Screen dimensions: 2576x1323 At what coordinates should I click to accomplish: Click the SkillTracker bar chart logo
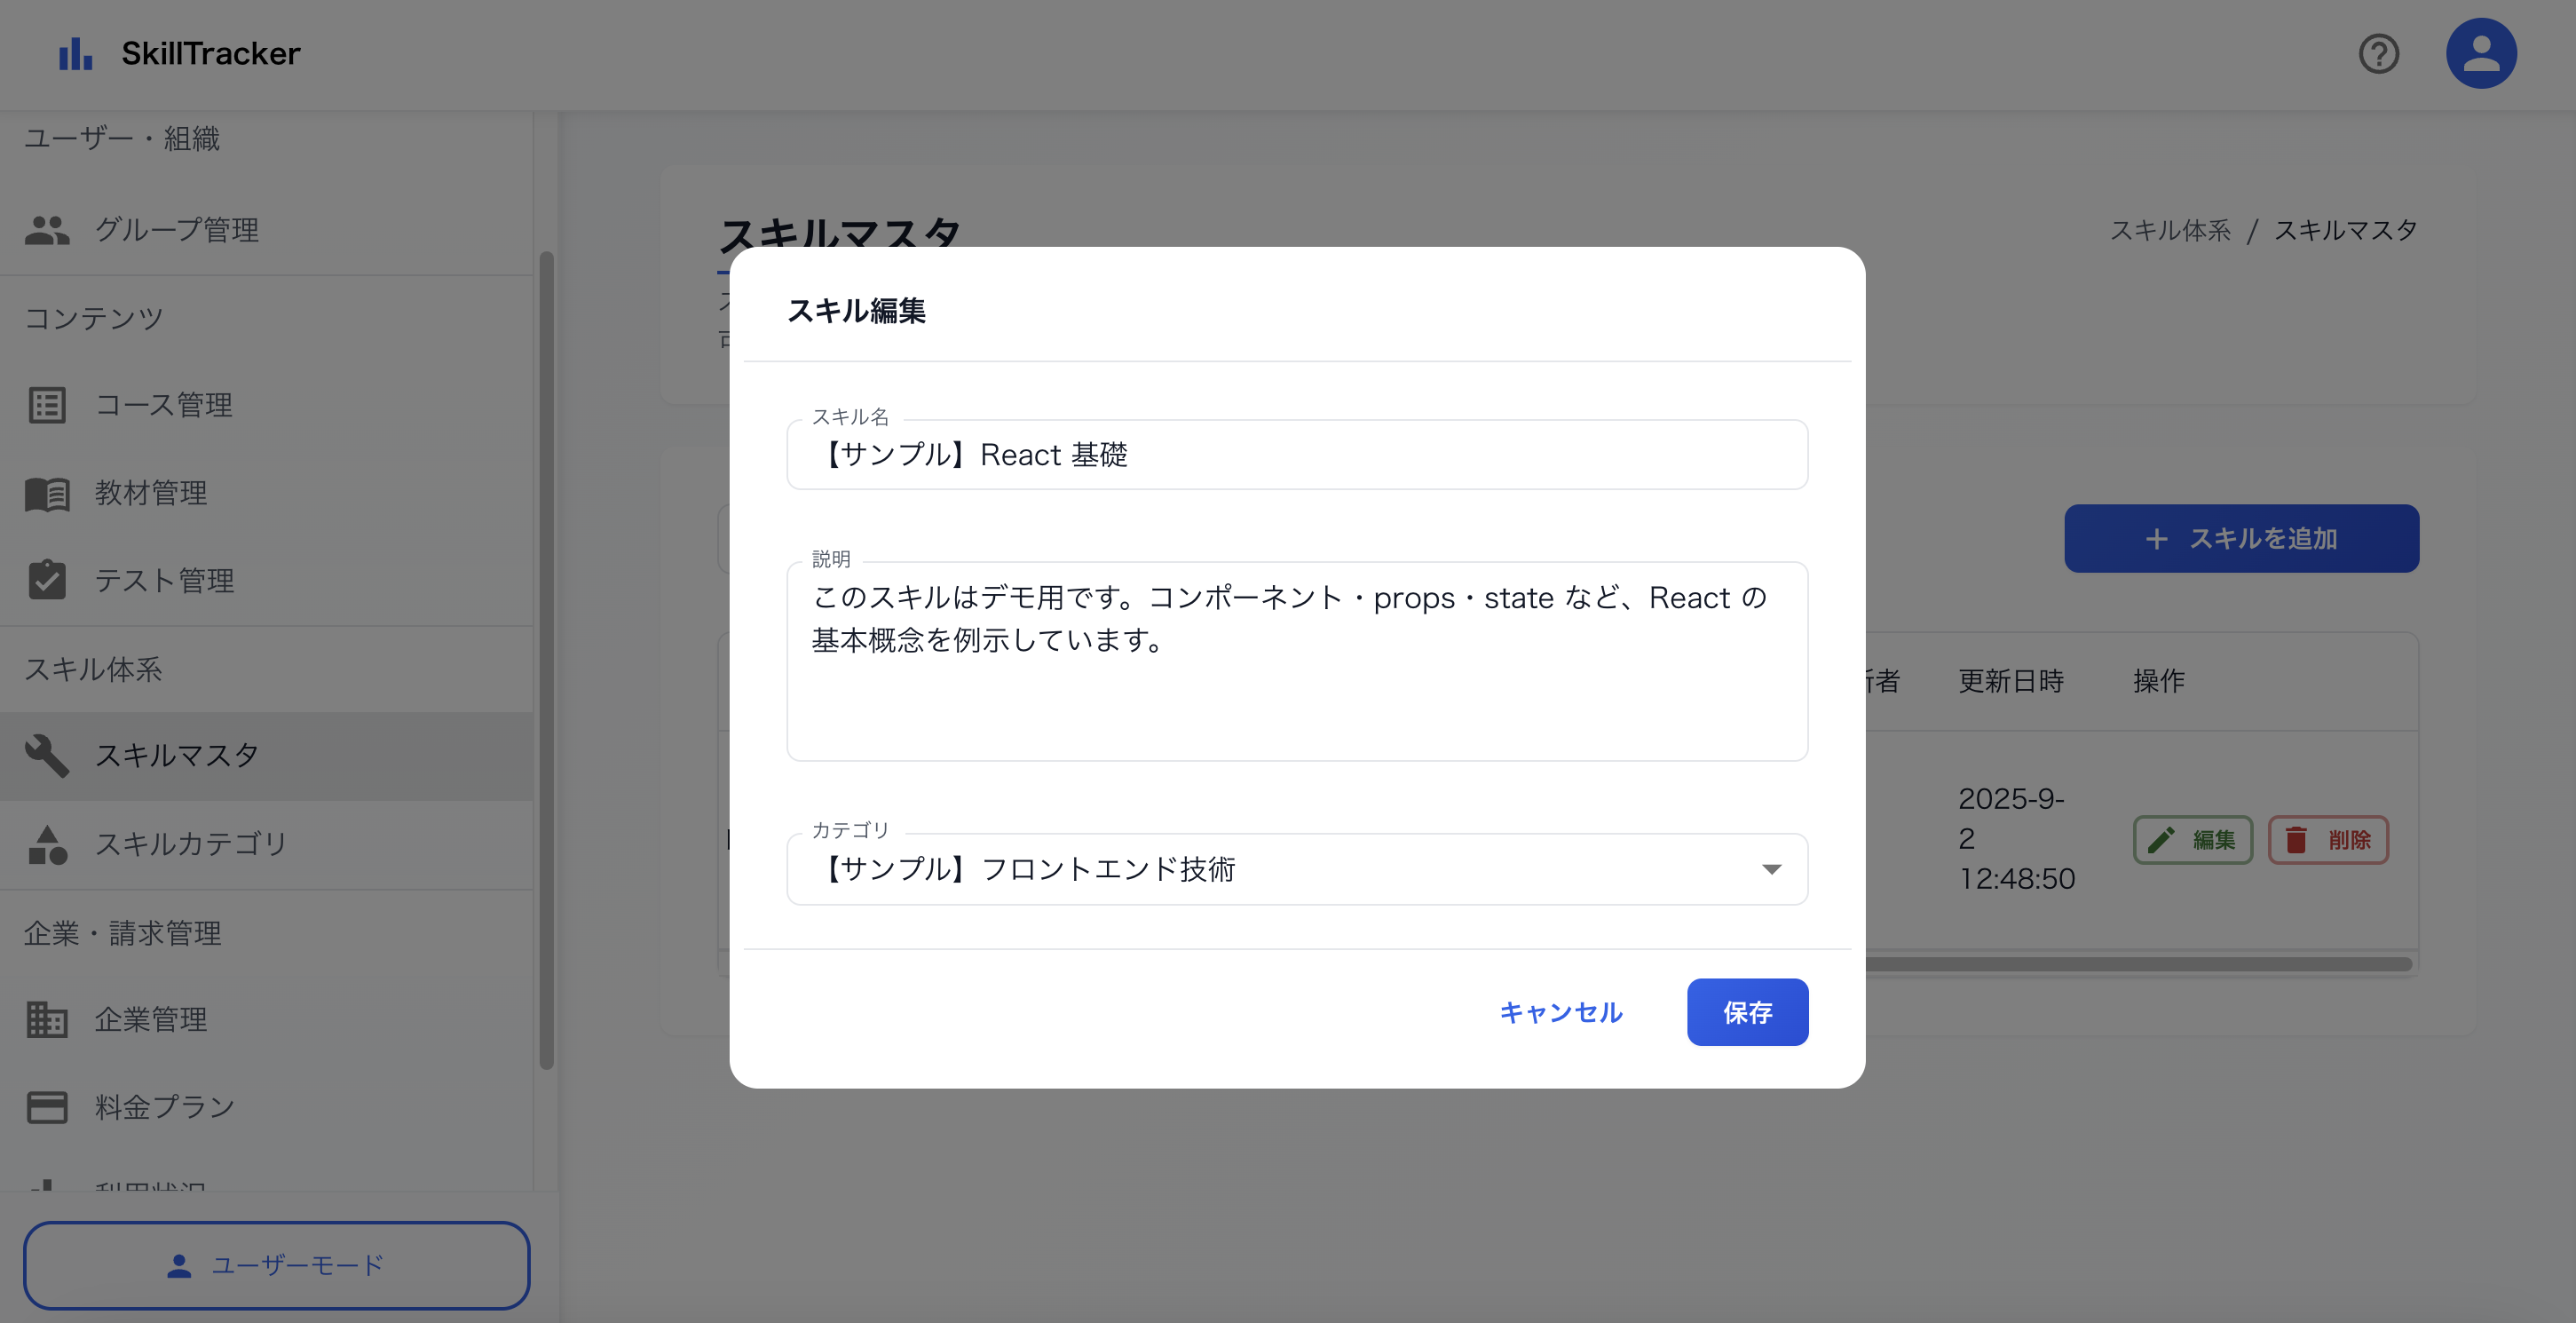[75, 53]
